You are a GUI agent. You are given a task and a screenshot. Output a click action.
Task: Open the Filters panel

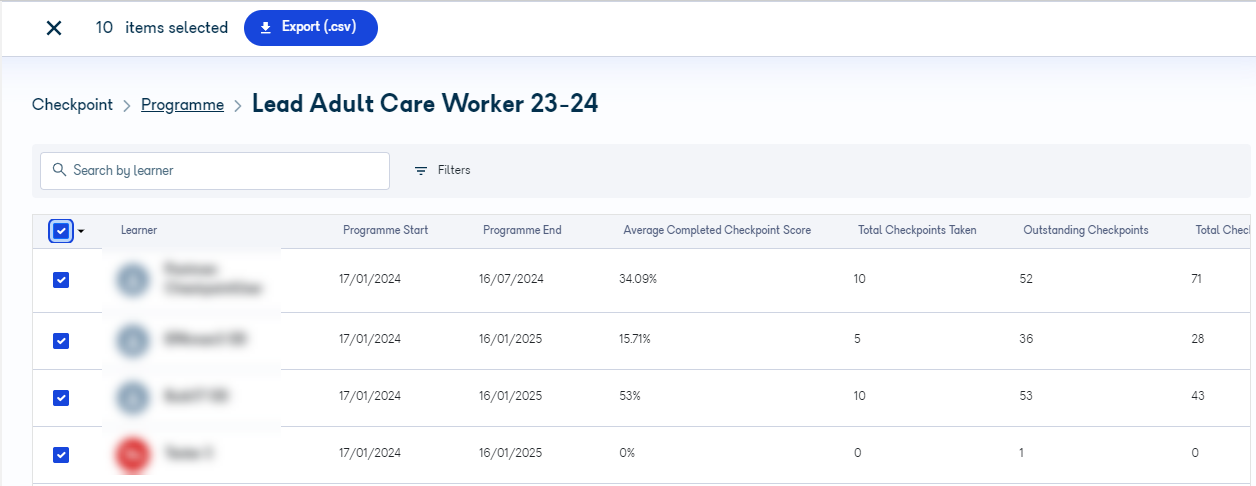443,171
